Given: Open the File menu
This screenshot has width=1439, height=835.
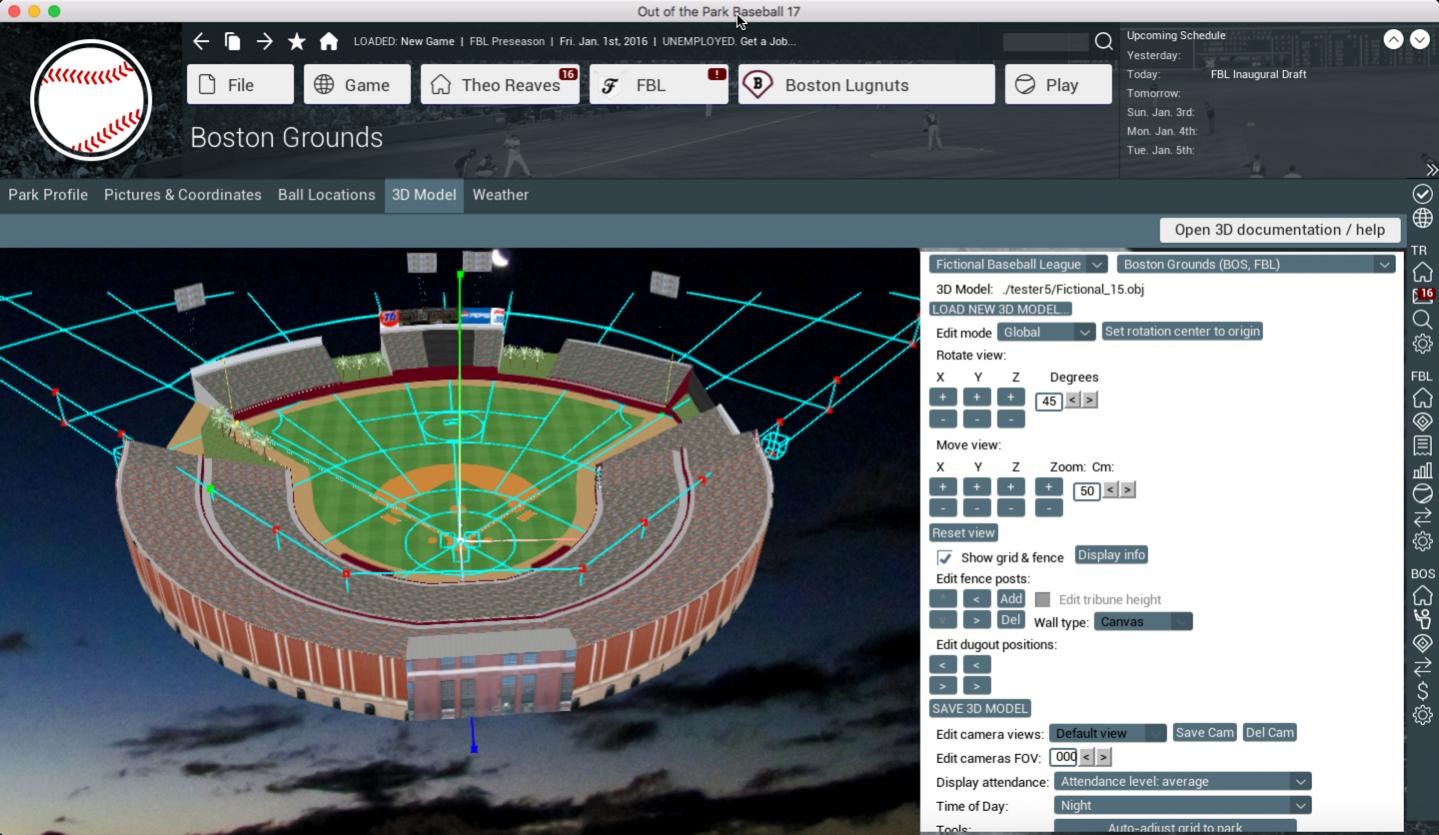Looking at the screenshot, I should tap(240, 85).
